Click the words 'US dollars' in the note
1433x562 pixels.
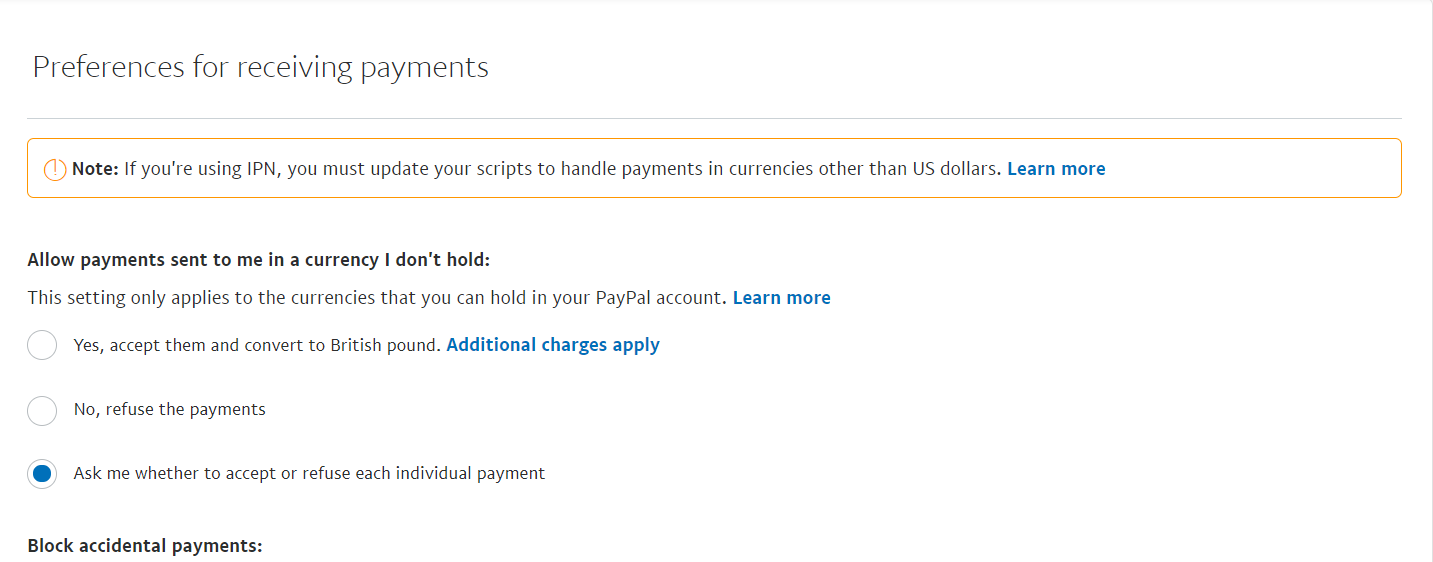pyautogui.click(x=957, y=169)
